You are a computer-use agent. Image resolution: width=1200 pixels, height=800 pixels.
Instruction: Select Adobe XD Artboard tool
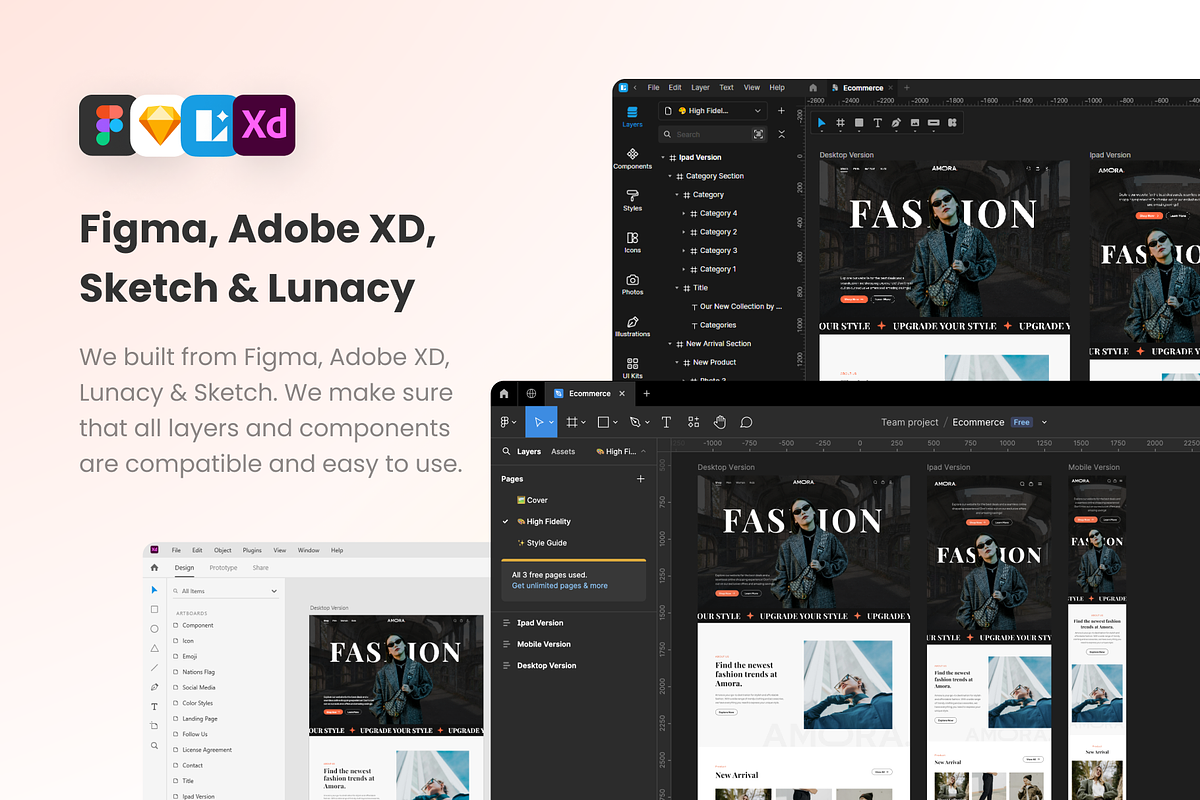(154, 726)
